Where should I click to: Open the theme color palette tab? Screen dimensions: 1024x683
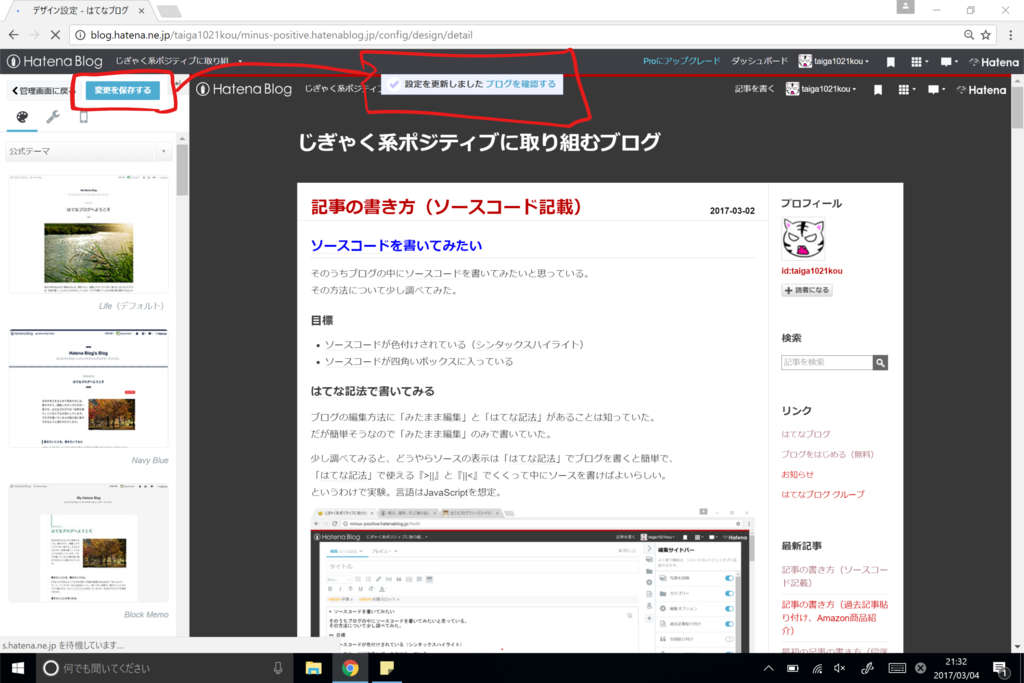click(x=22, y=118)
